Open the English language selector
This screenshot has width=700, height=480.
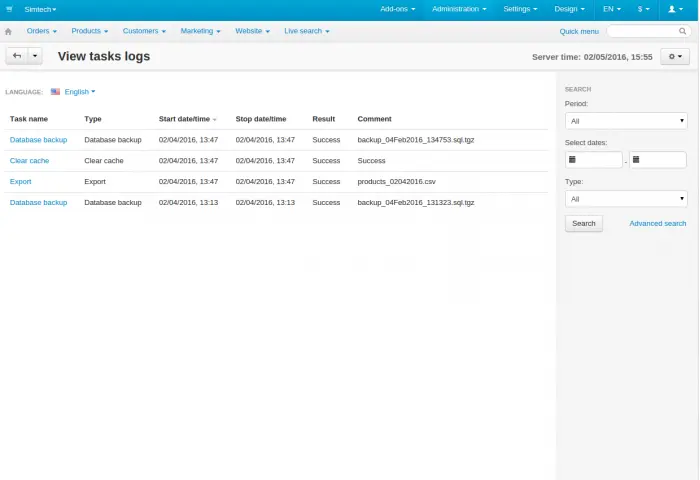79,92
